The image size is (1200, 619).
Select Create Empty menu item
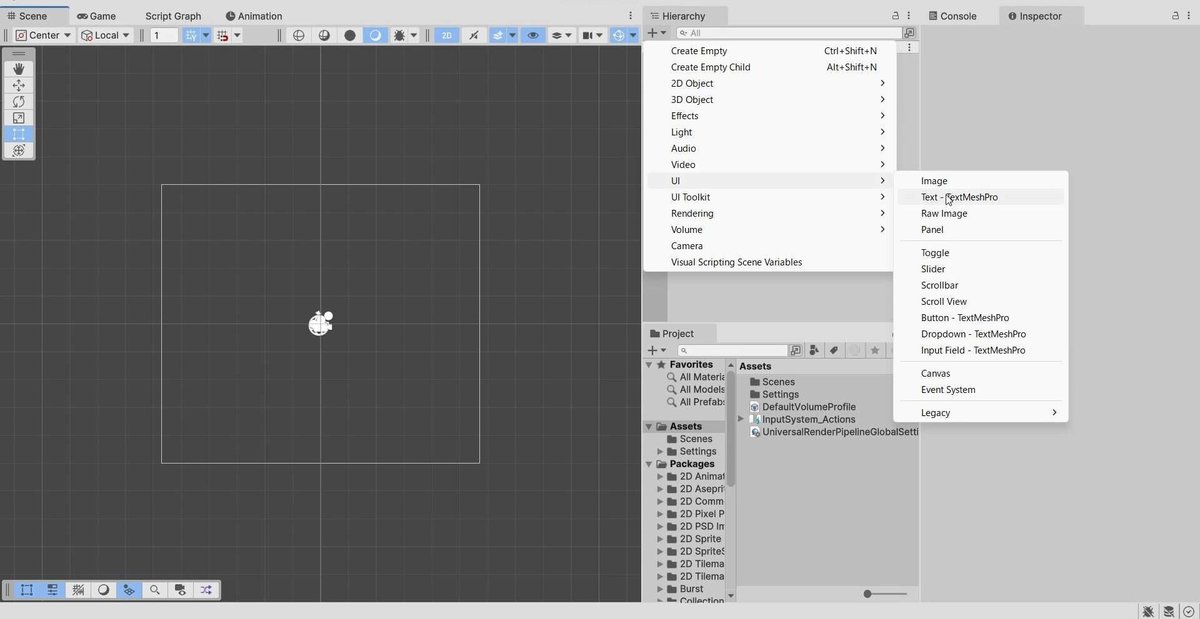coord(768,51)
